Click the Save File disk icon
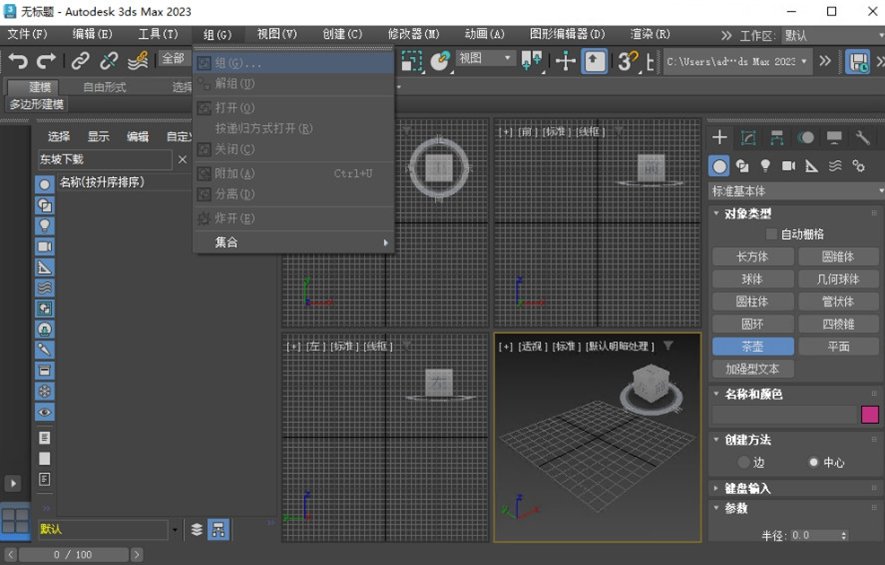885x565 pixels. pos(857,62)
